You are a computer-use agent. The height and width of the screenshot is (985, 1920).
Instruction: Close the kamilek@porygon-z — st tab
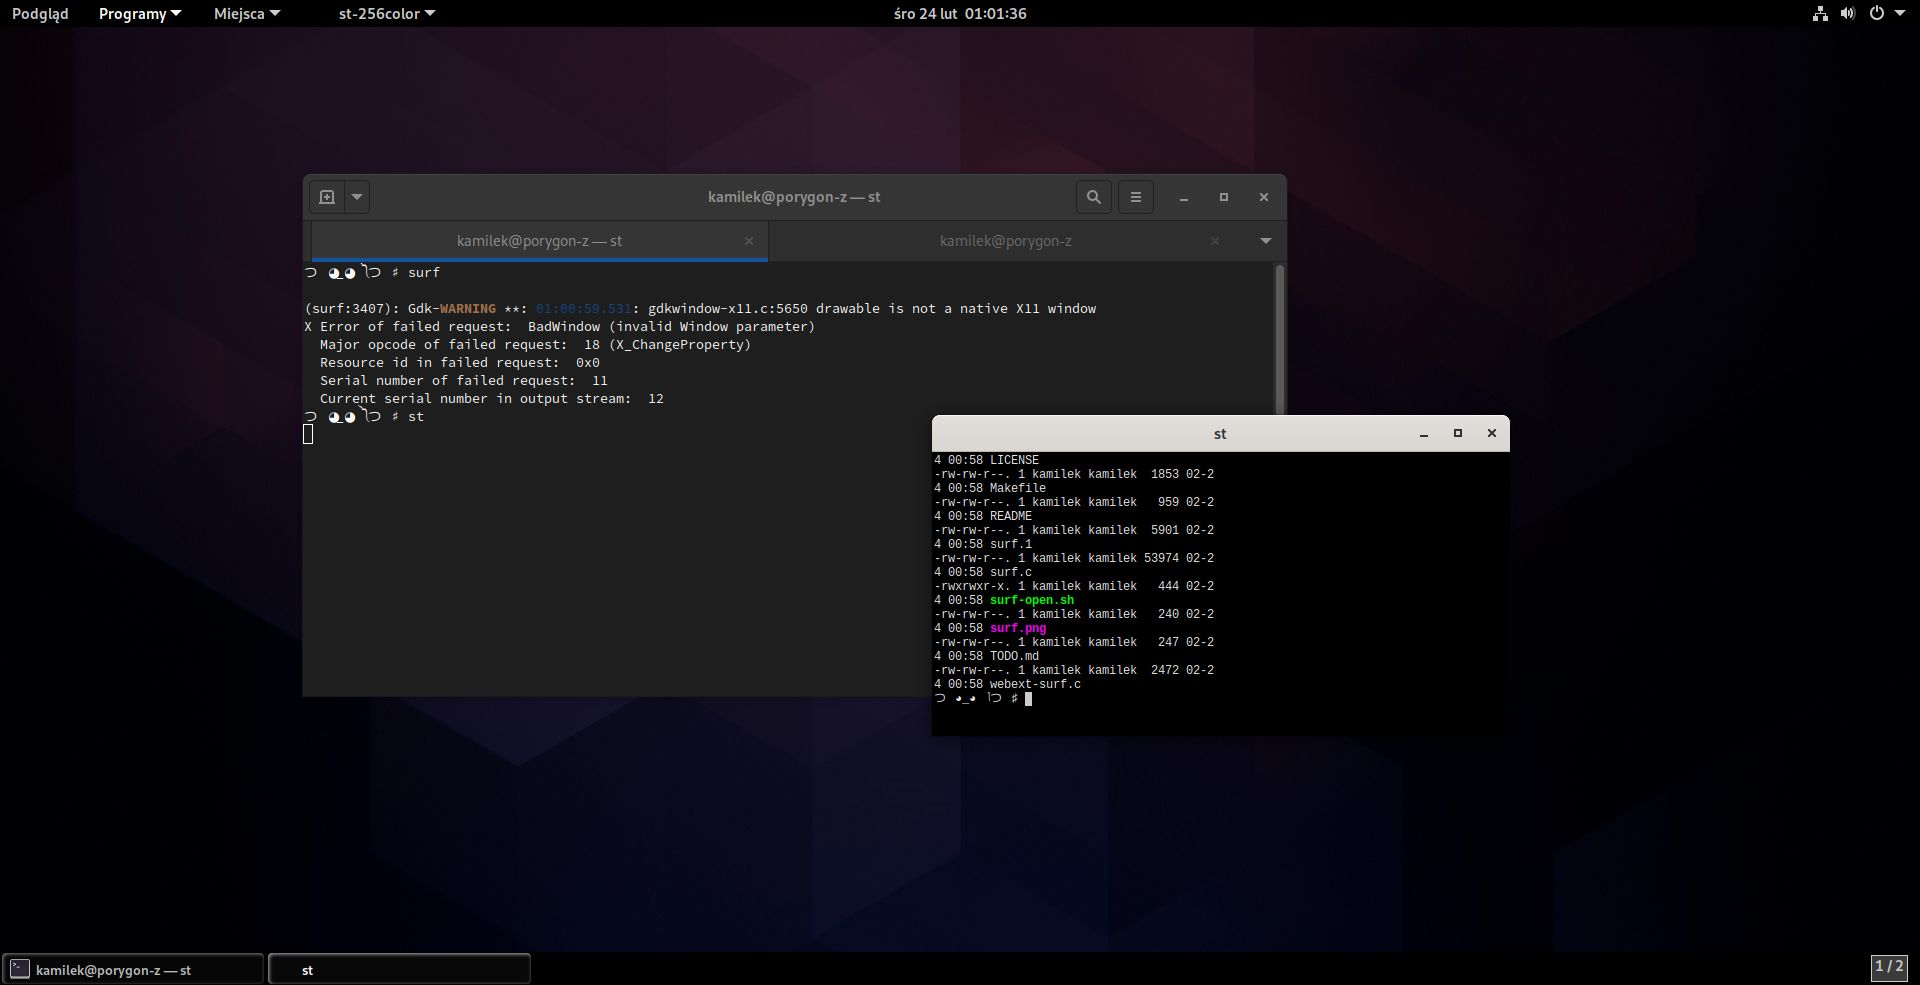[749, 241]
